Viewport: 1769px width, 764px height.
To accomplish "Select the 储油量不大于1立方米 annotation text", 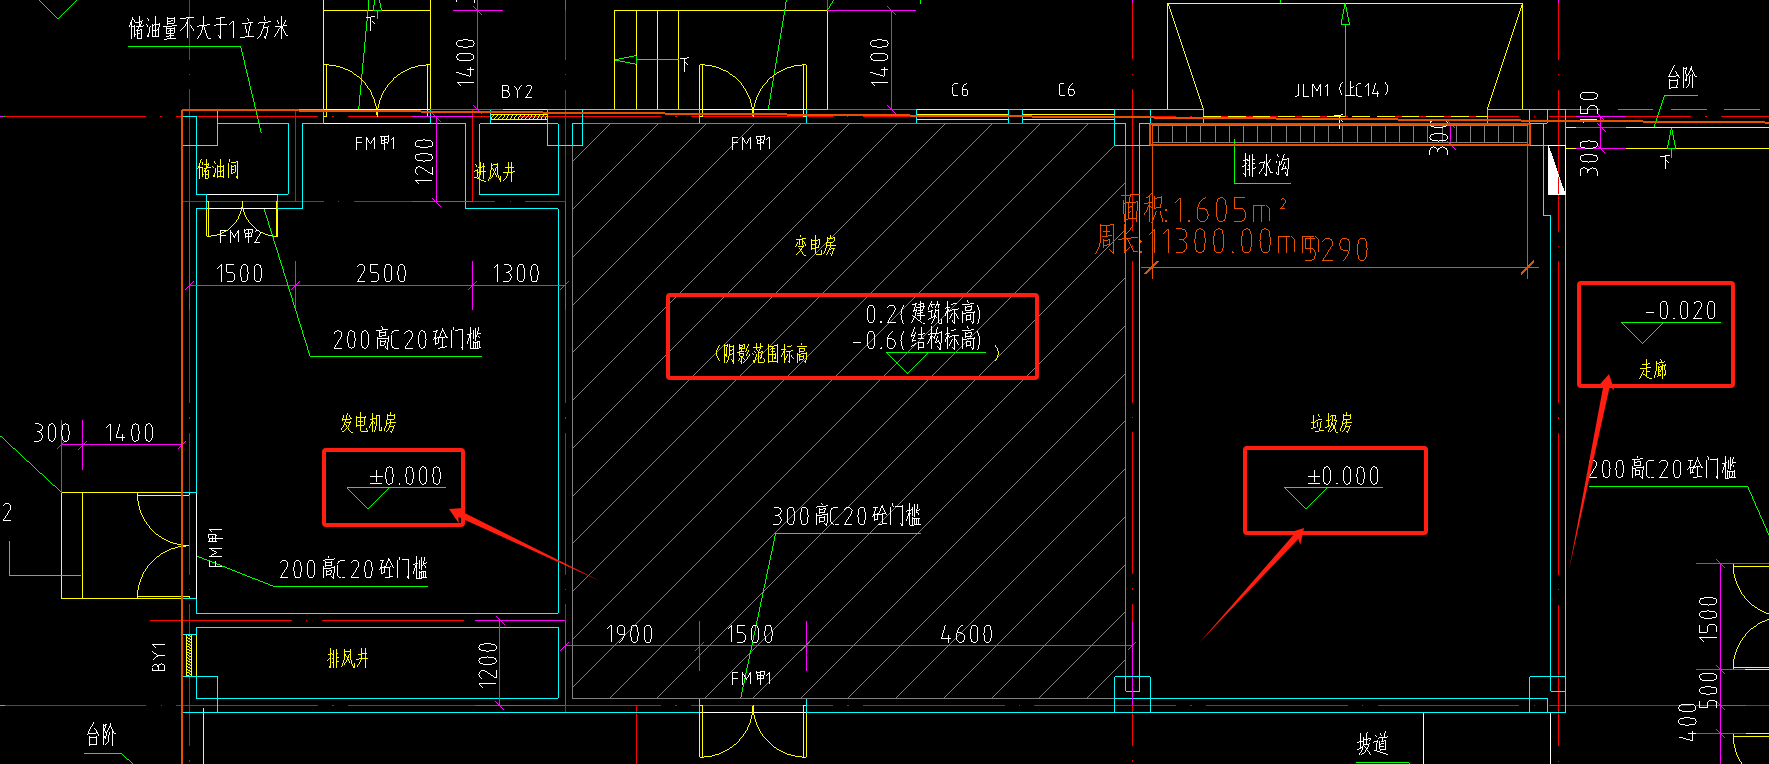I will coord(208,28).
